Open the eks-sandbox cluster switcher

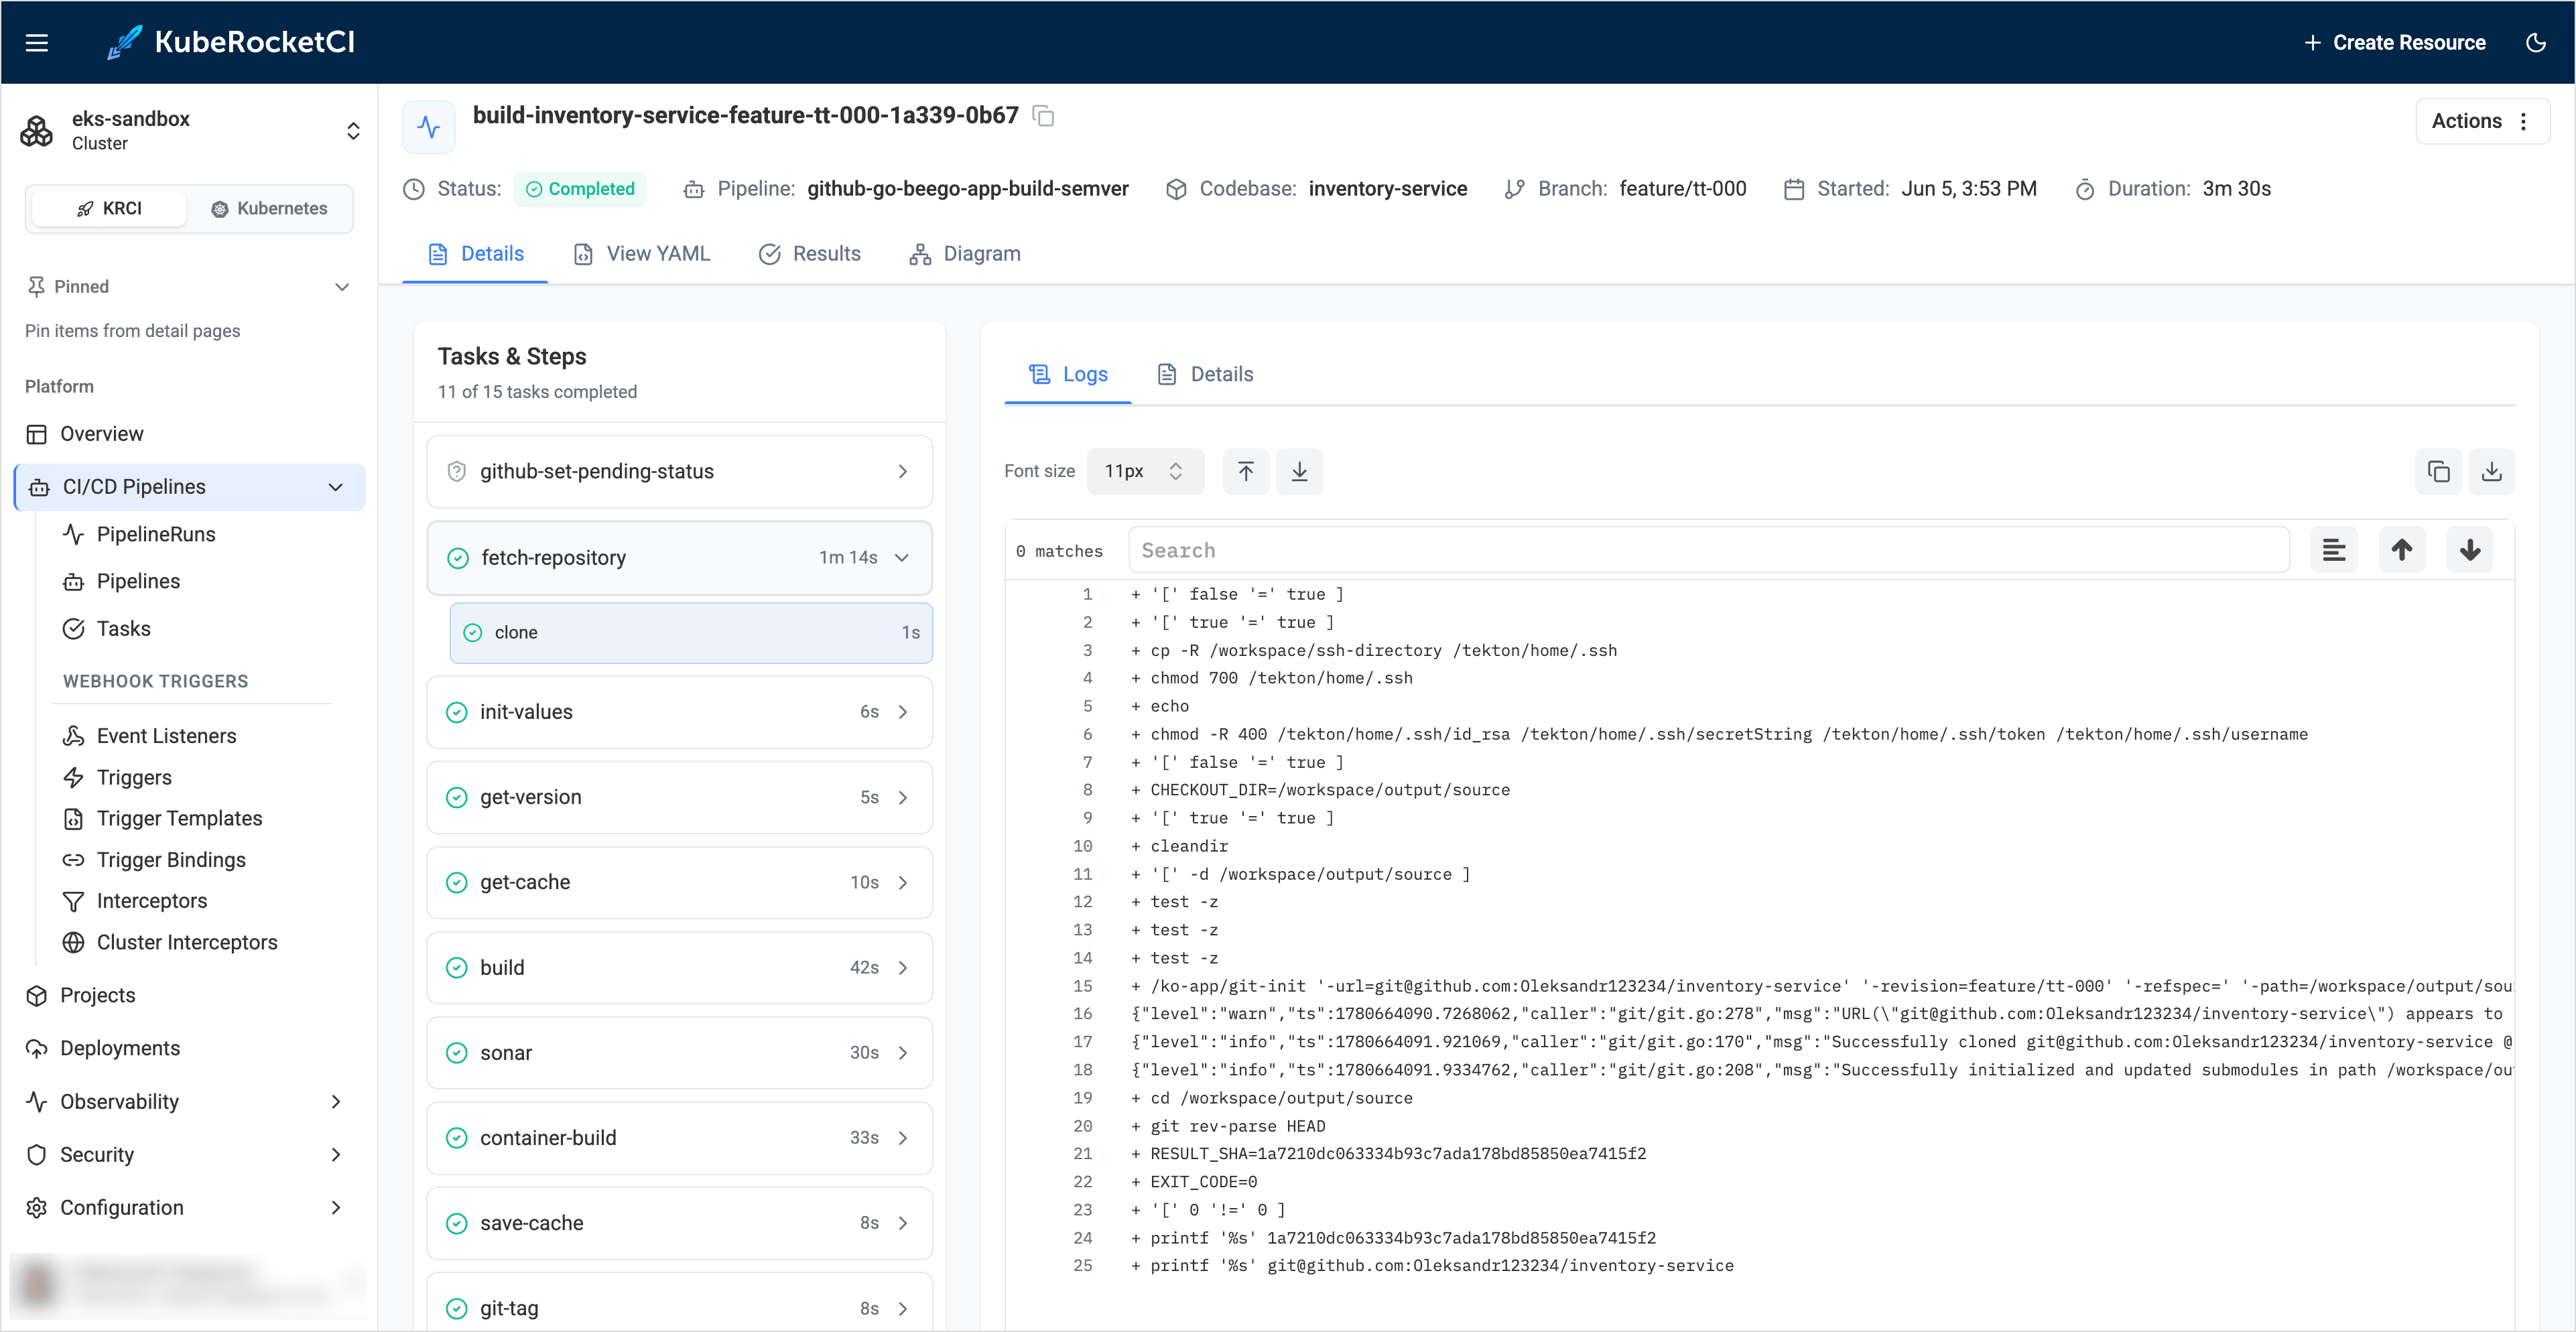coord(190,130)
